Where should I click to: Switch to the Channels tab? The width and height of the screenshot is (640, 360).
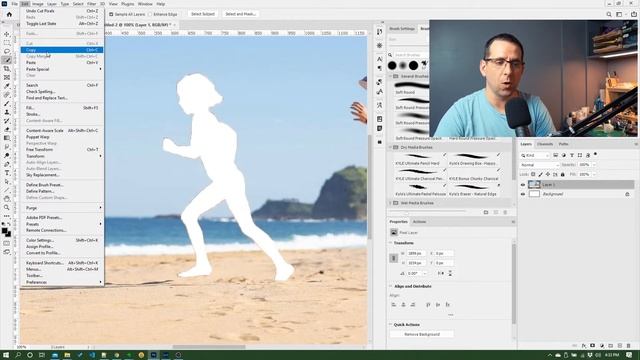[544, 144]
